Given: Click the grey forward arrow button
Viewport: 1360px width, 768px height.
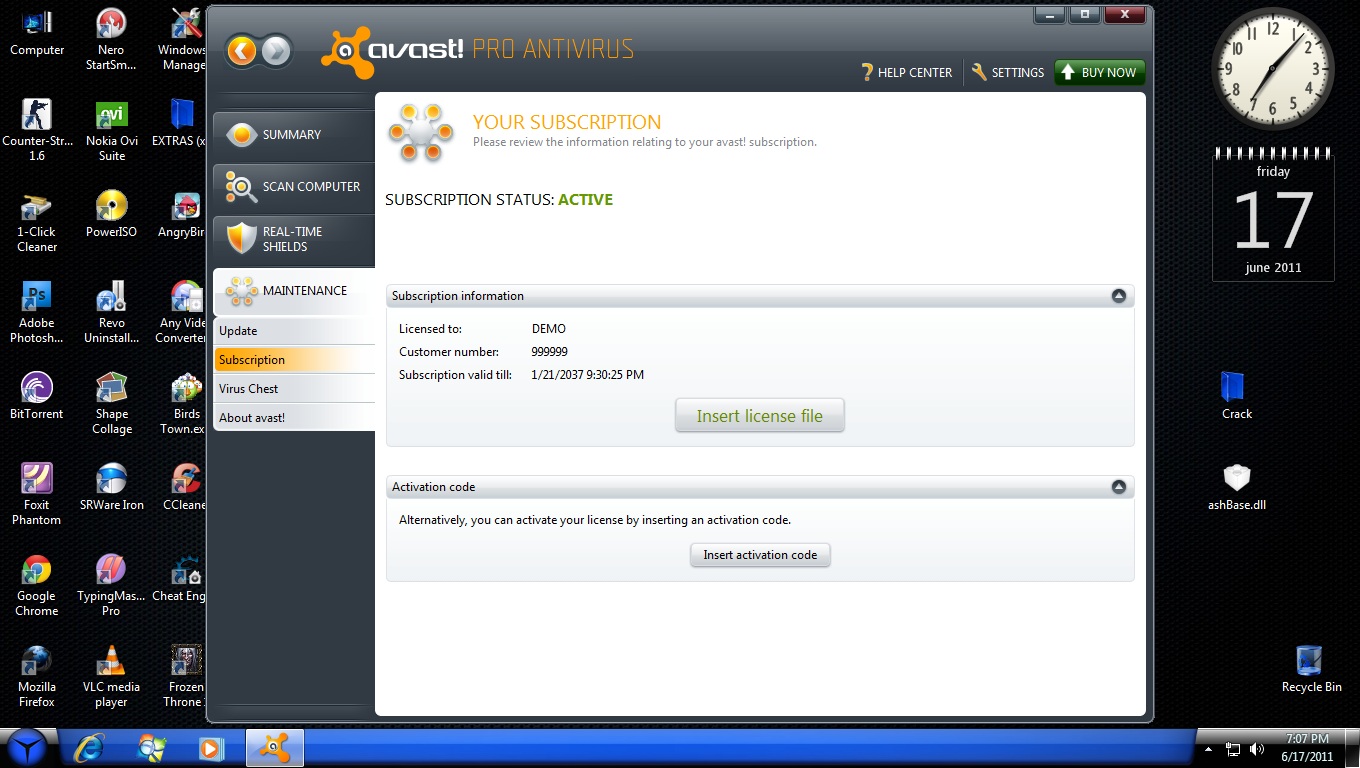Looking at the screenshot, I should click(277, 51).
